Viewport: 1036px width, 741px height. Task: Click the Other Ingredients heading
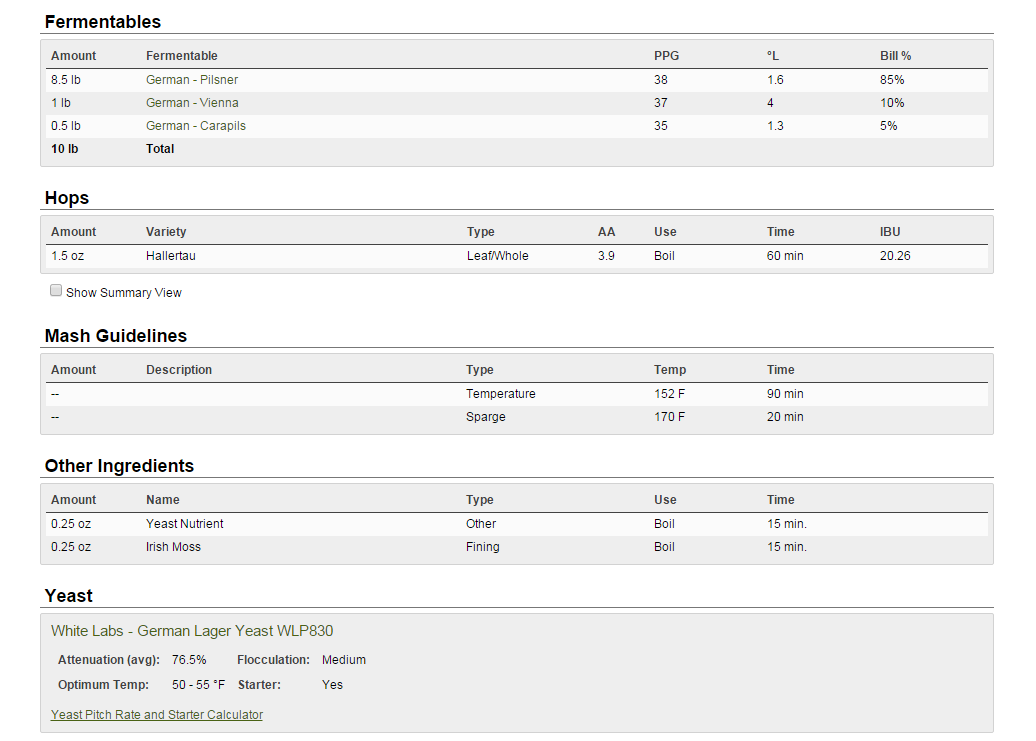point(119,466)
